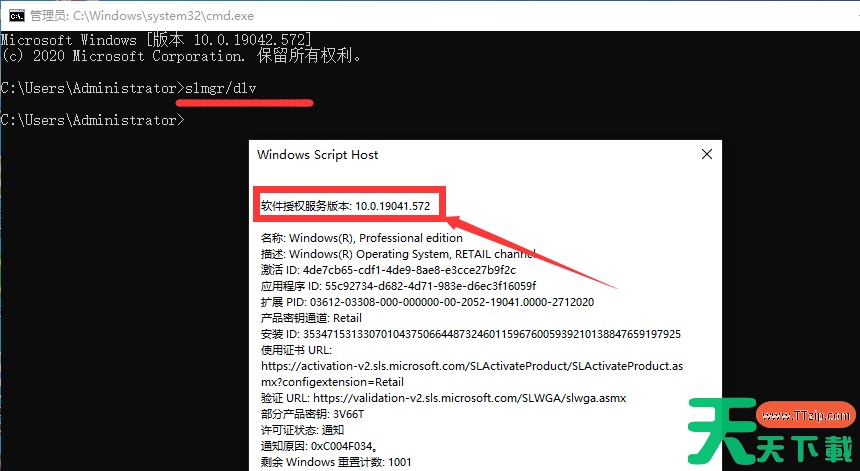Select the license status line

[302, 430]
